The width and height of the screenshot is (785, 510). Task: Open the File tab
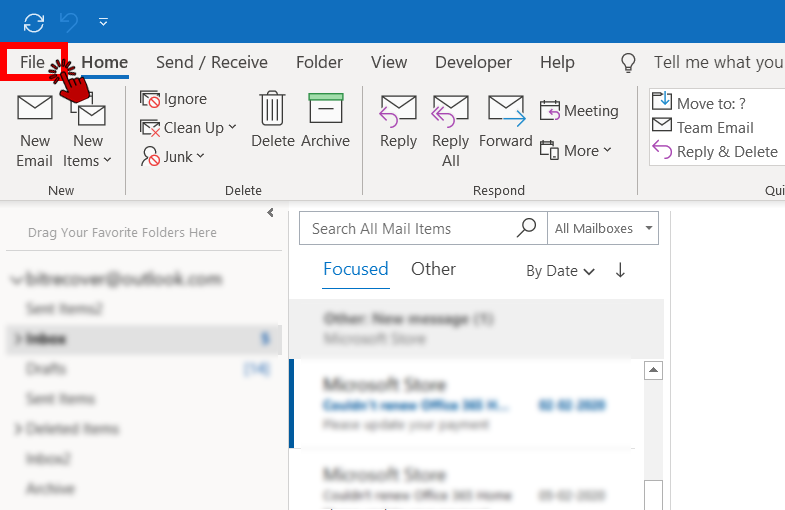[33, 62]
